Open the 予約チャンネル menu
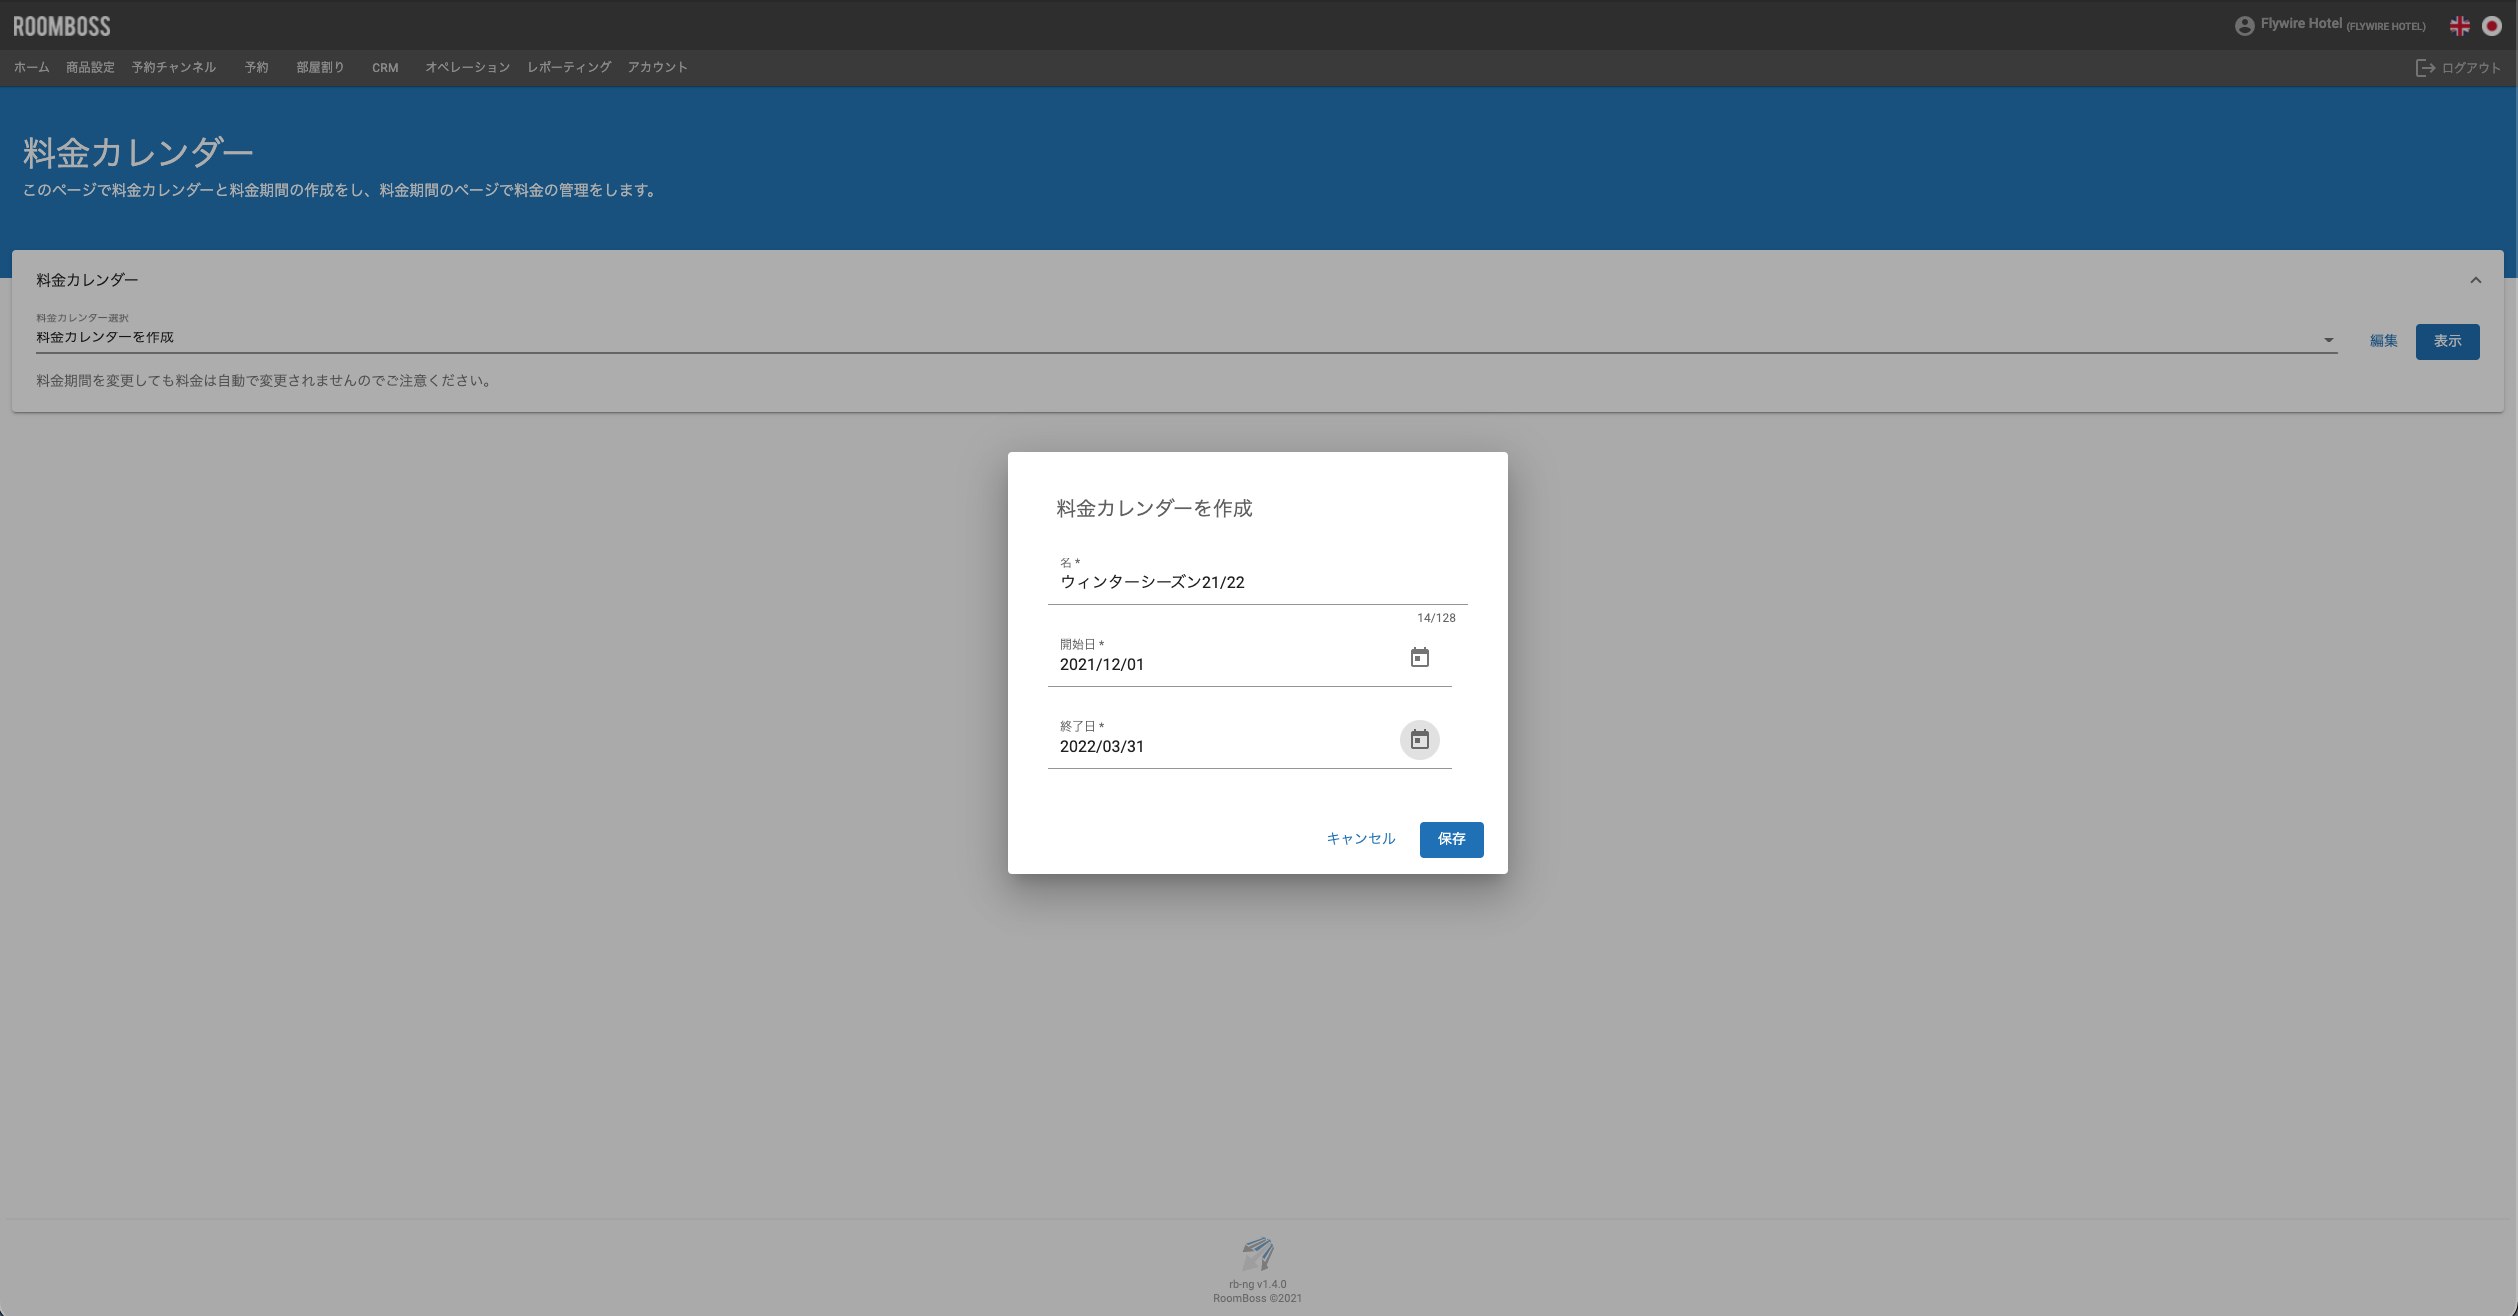This screenshot has height=1316, width=2518. [174, 68]
